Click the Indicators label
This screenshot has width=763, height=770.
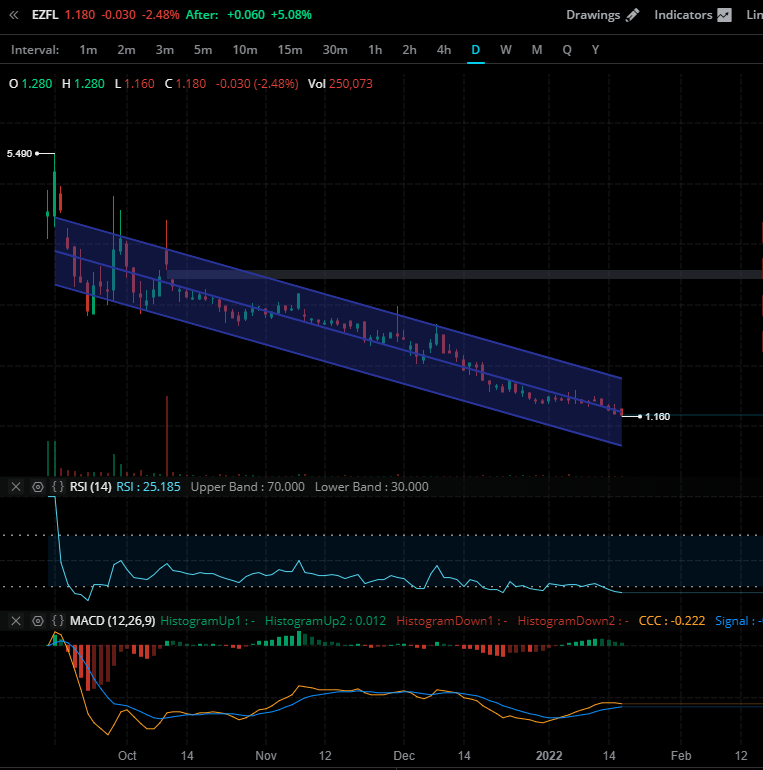(683, 15)
